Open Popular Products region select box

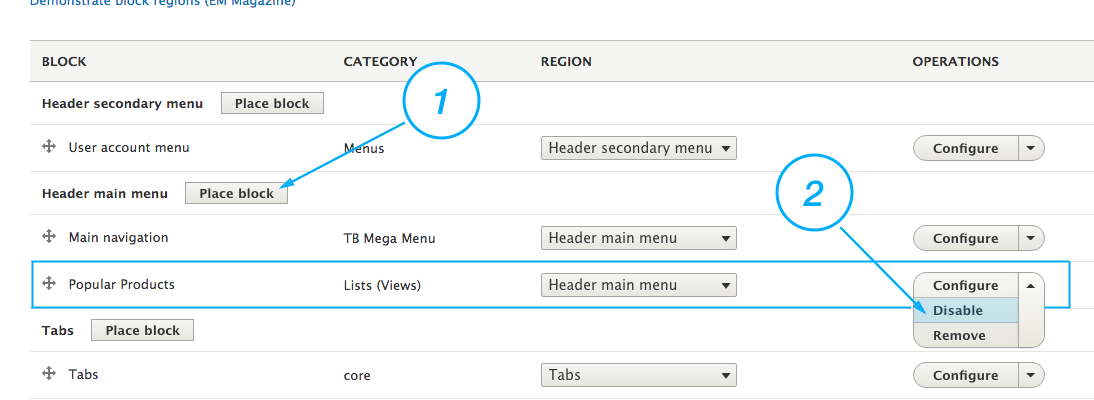638,285
